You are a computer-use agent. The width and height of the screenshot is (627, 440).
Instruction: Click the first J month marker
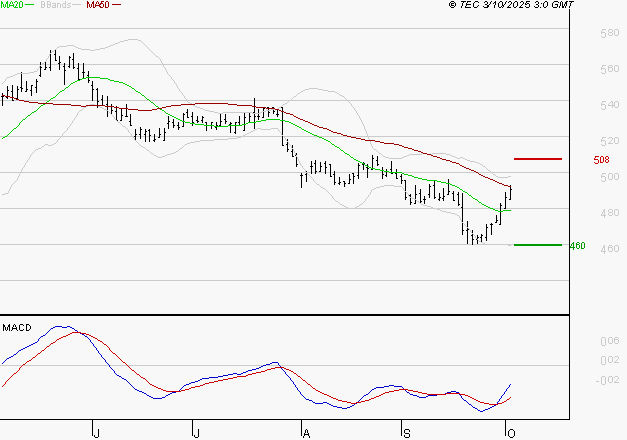pos(96,433)
